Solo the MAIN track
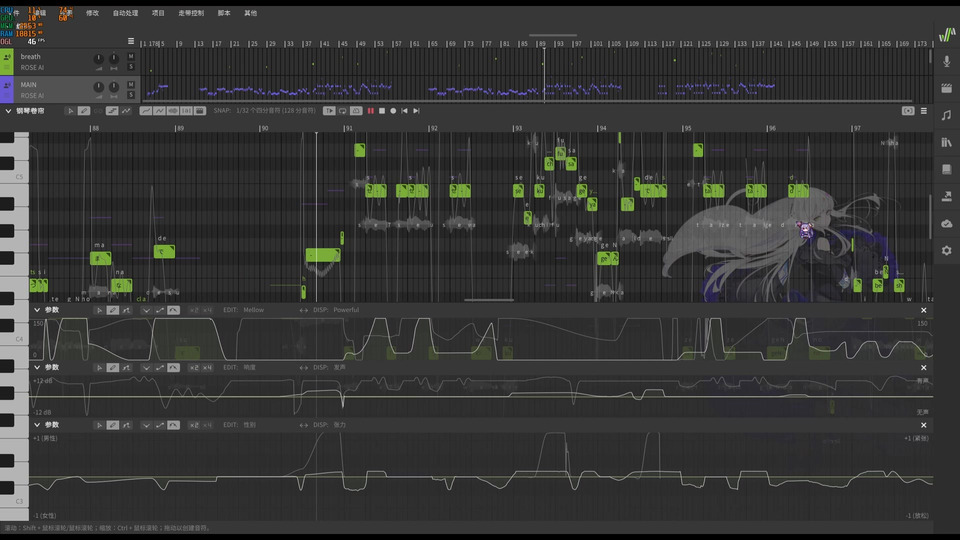This screenshot has width=960, height=540. click(131, 95)
